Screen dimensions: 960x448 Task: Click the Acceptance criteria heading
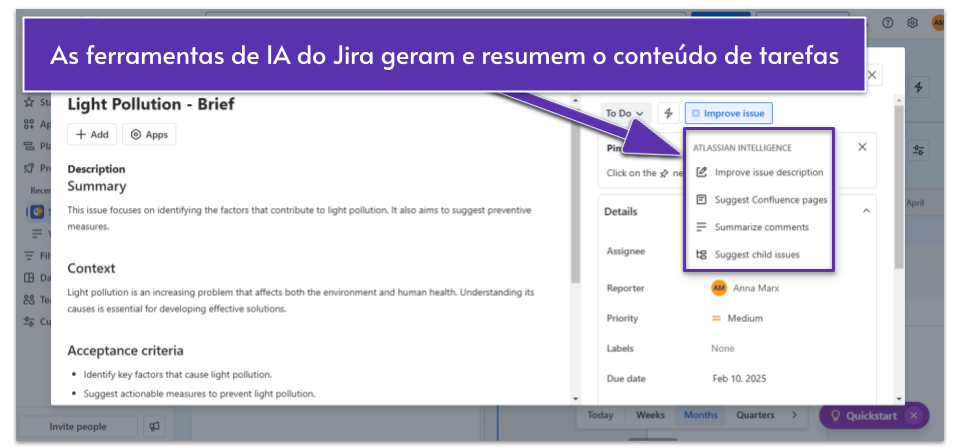tap(125, 351)
